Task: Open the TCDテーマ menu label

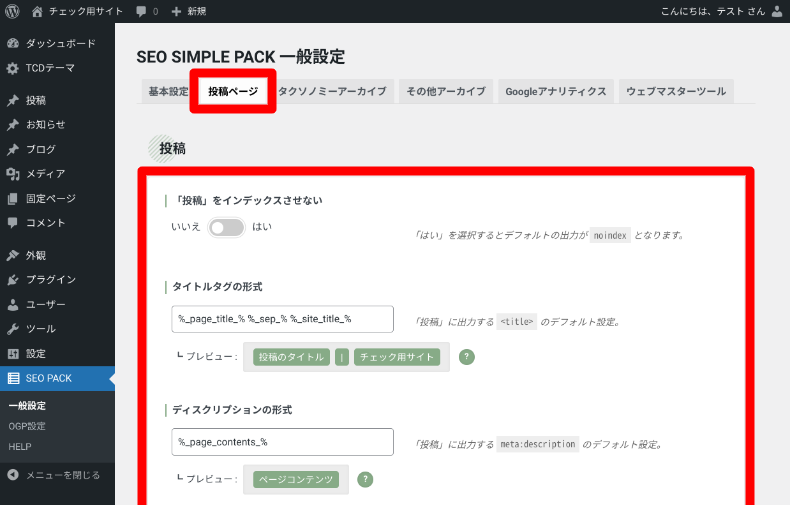Action: (50, 68)
